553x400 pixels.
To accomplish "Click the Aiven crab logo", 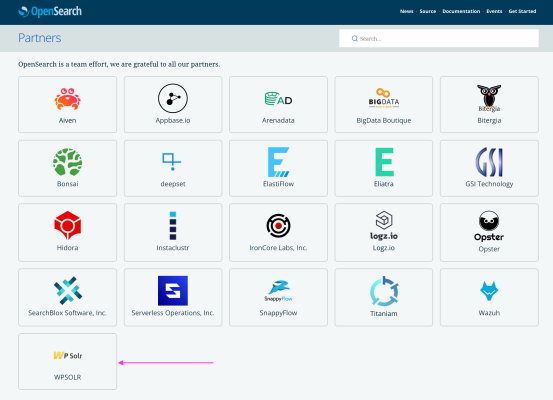I will coord(67,99).
